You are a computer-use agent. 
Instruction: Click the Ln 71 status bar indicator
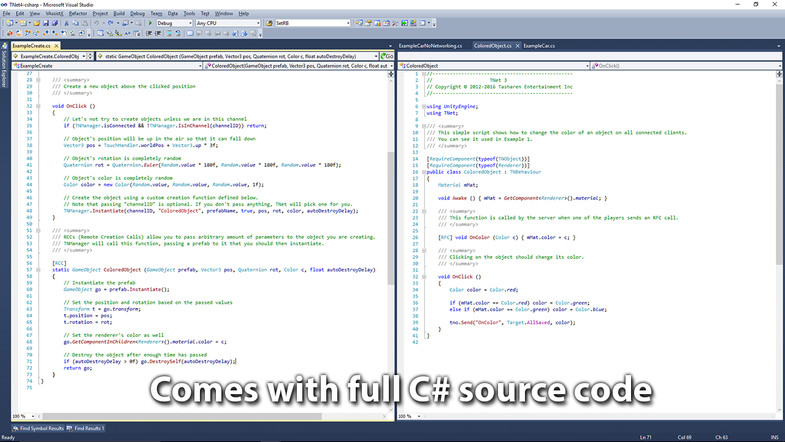[x=646, y=437]
